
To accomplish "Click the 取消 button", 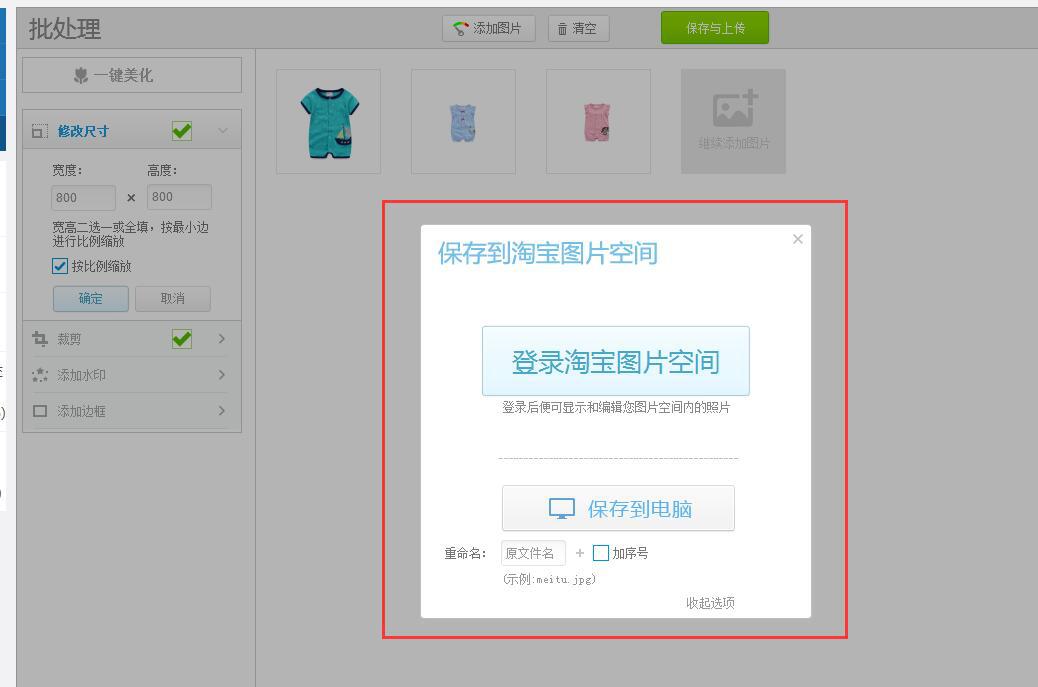I will pos(173,298).
